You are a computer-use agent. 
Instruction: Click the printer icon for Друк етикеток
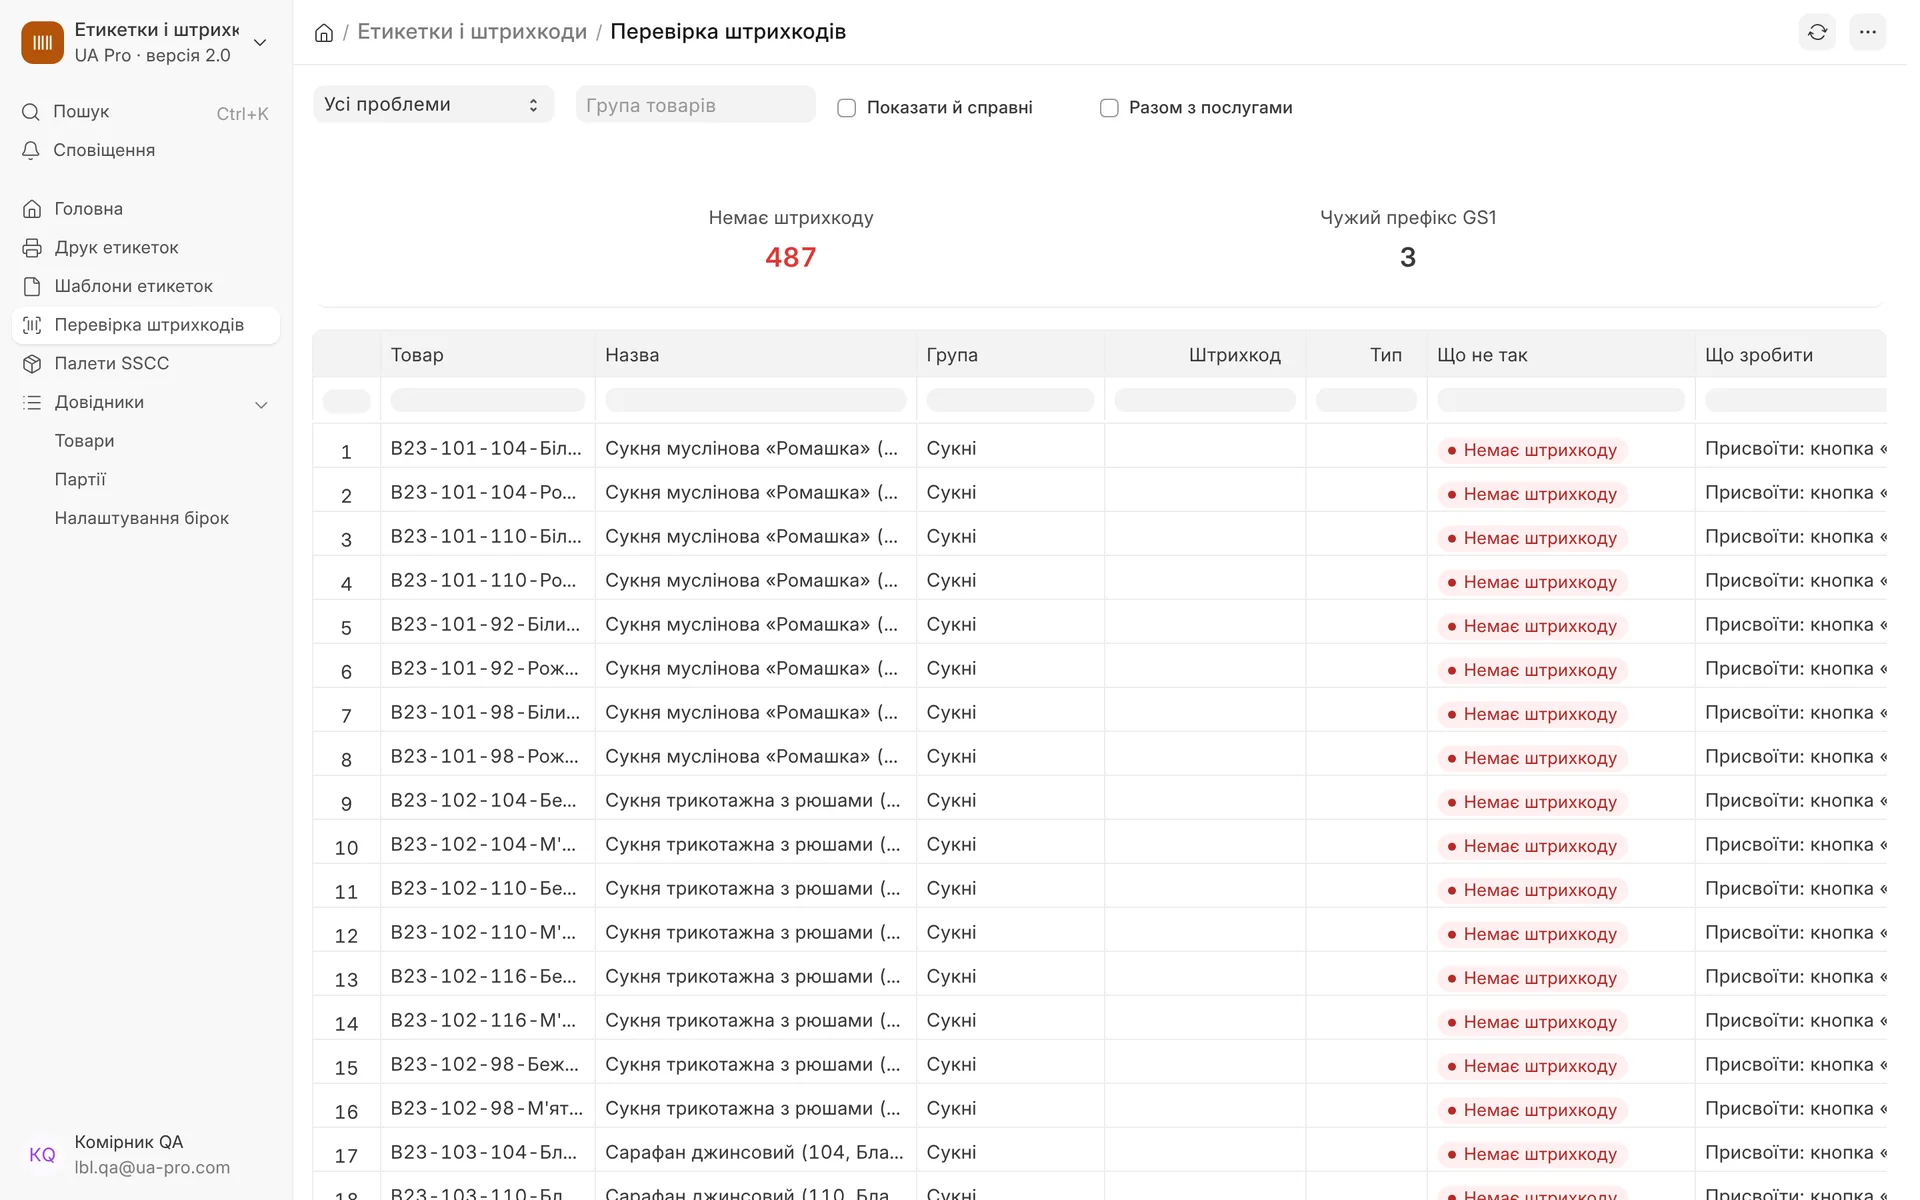pyautogui.click(x=32, y=248)
